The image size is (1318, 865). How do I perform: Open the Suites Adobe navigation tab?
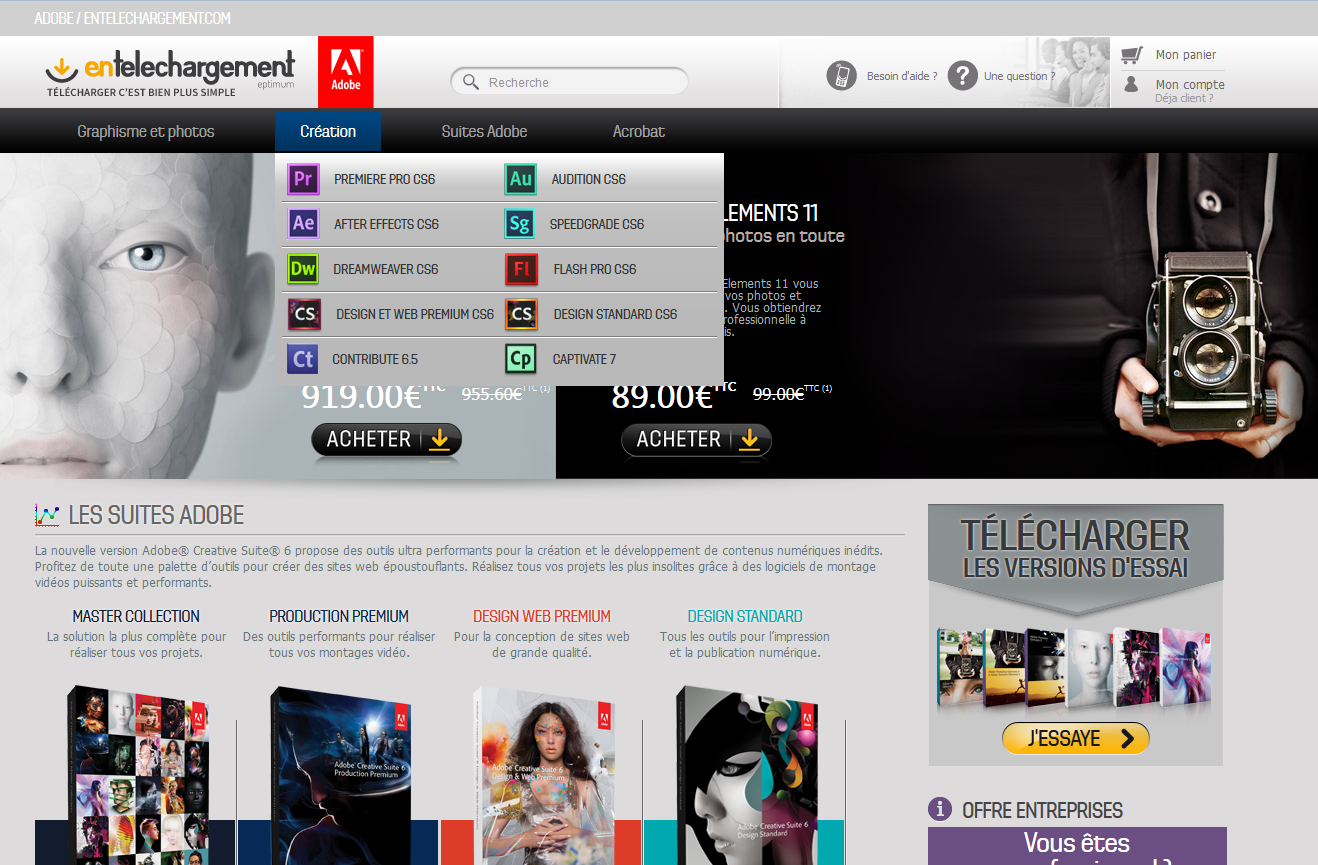[x=484, y=131]
